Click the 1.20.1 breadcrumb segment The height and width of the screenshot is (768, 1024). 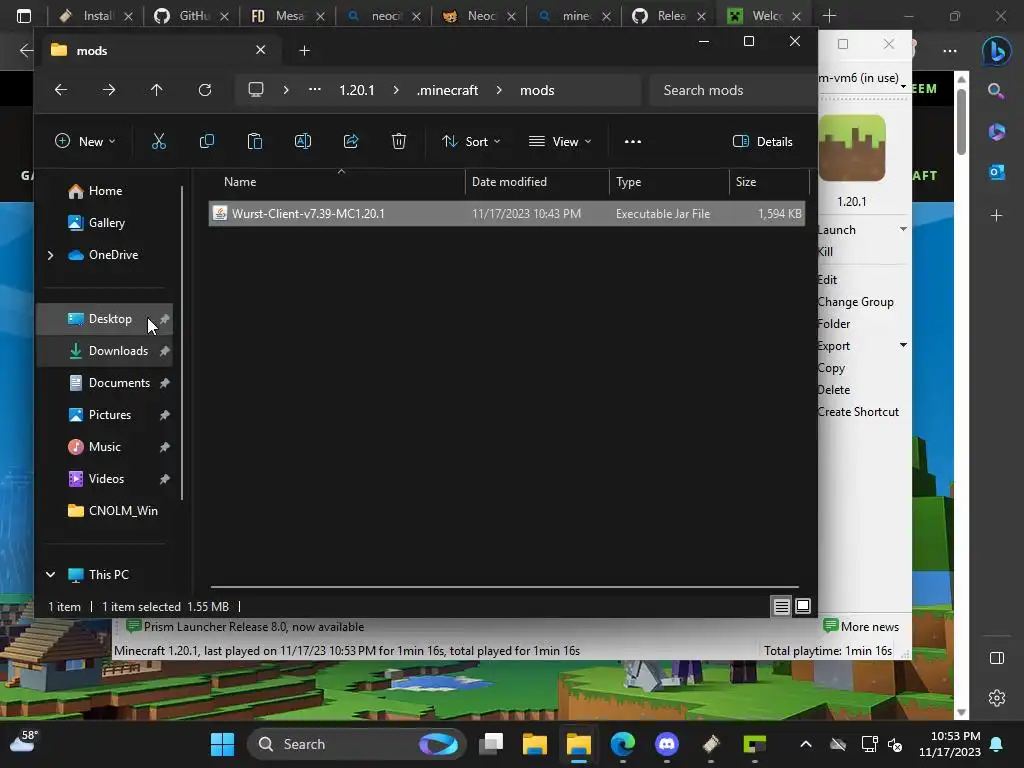point(357,90)
